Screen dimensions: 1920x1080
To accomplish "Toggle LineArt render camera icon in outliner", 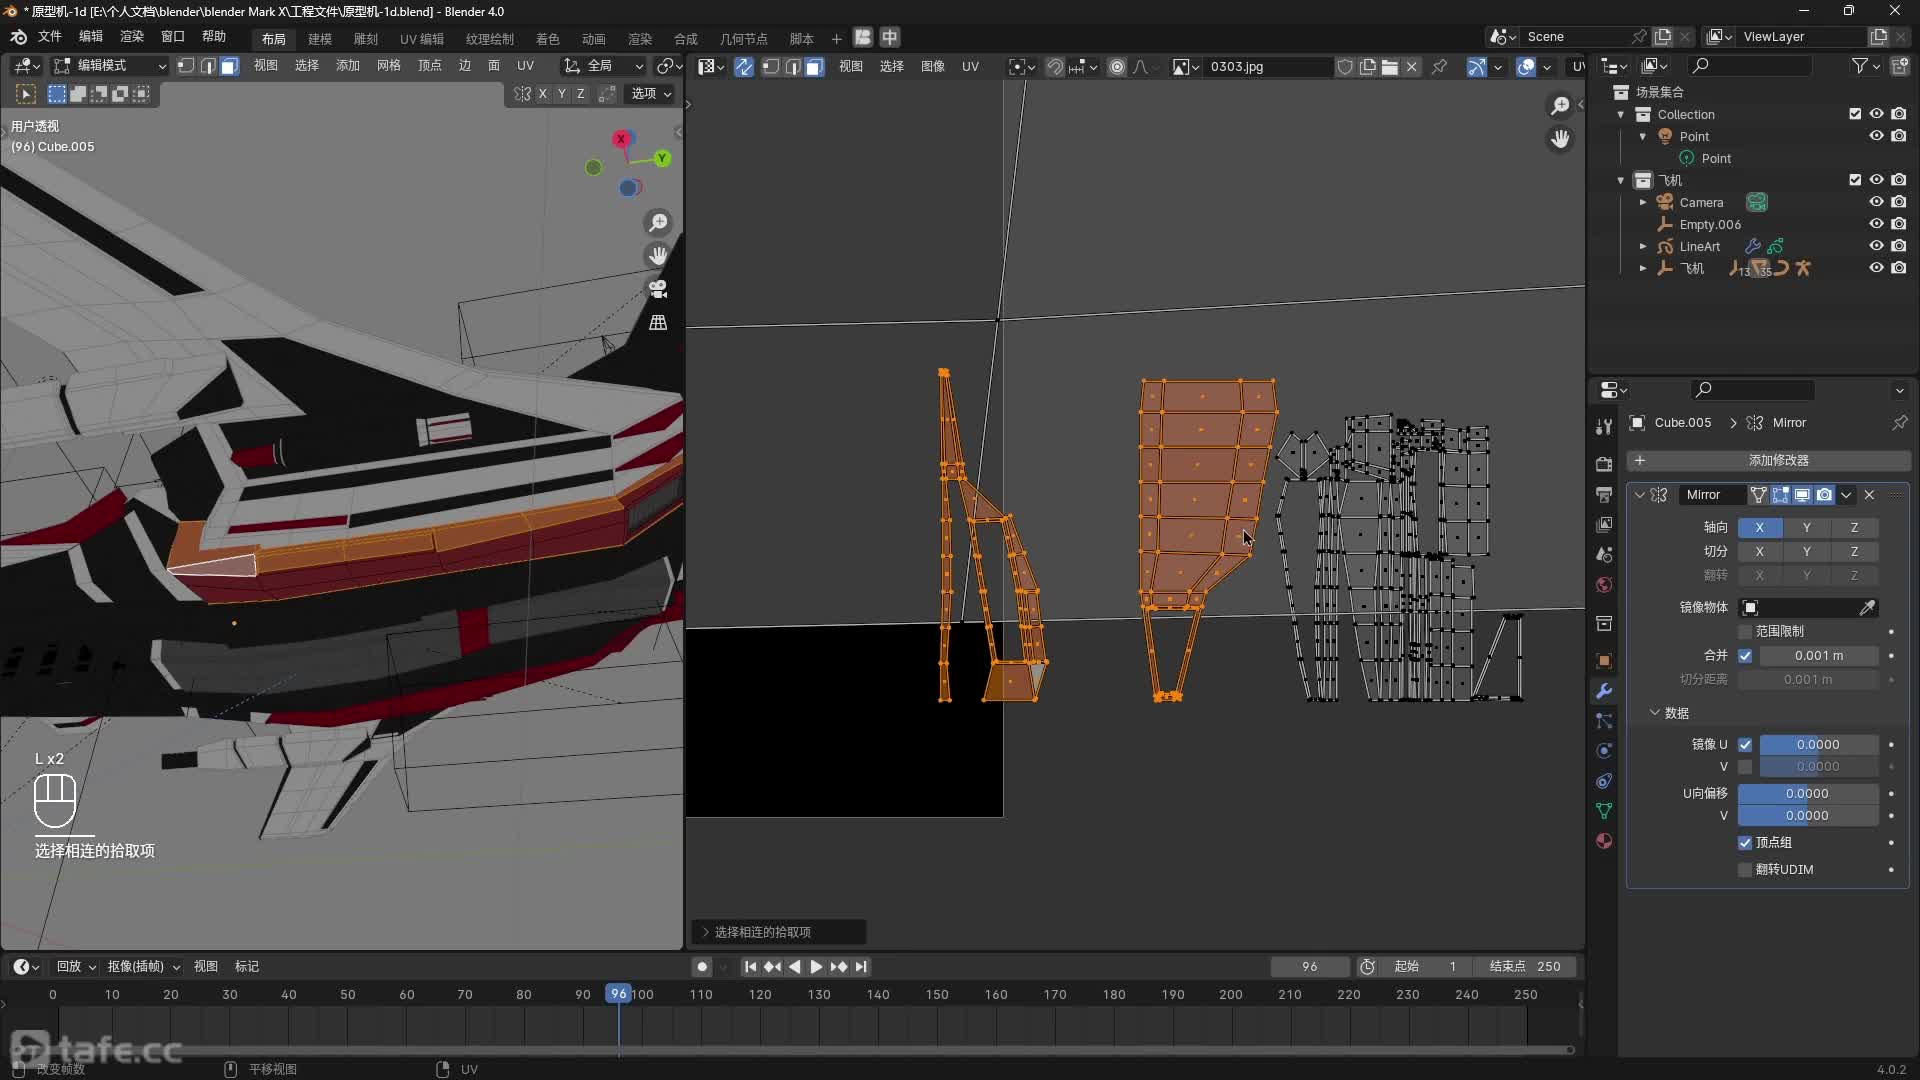I will pyautogui.click(x=1899, y=246).
